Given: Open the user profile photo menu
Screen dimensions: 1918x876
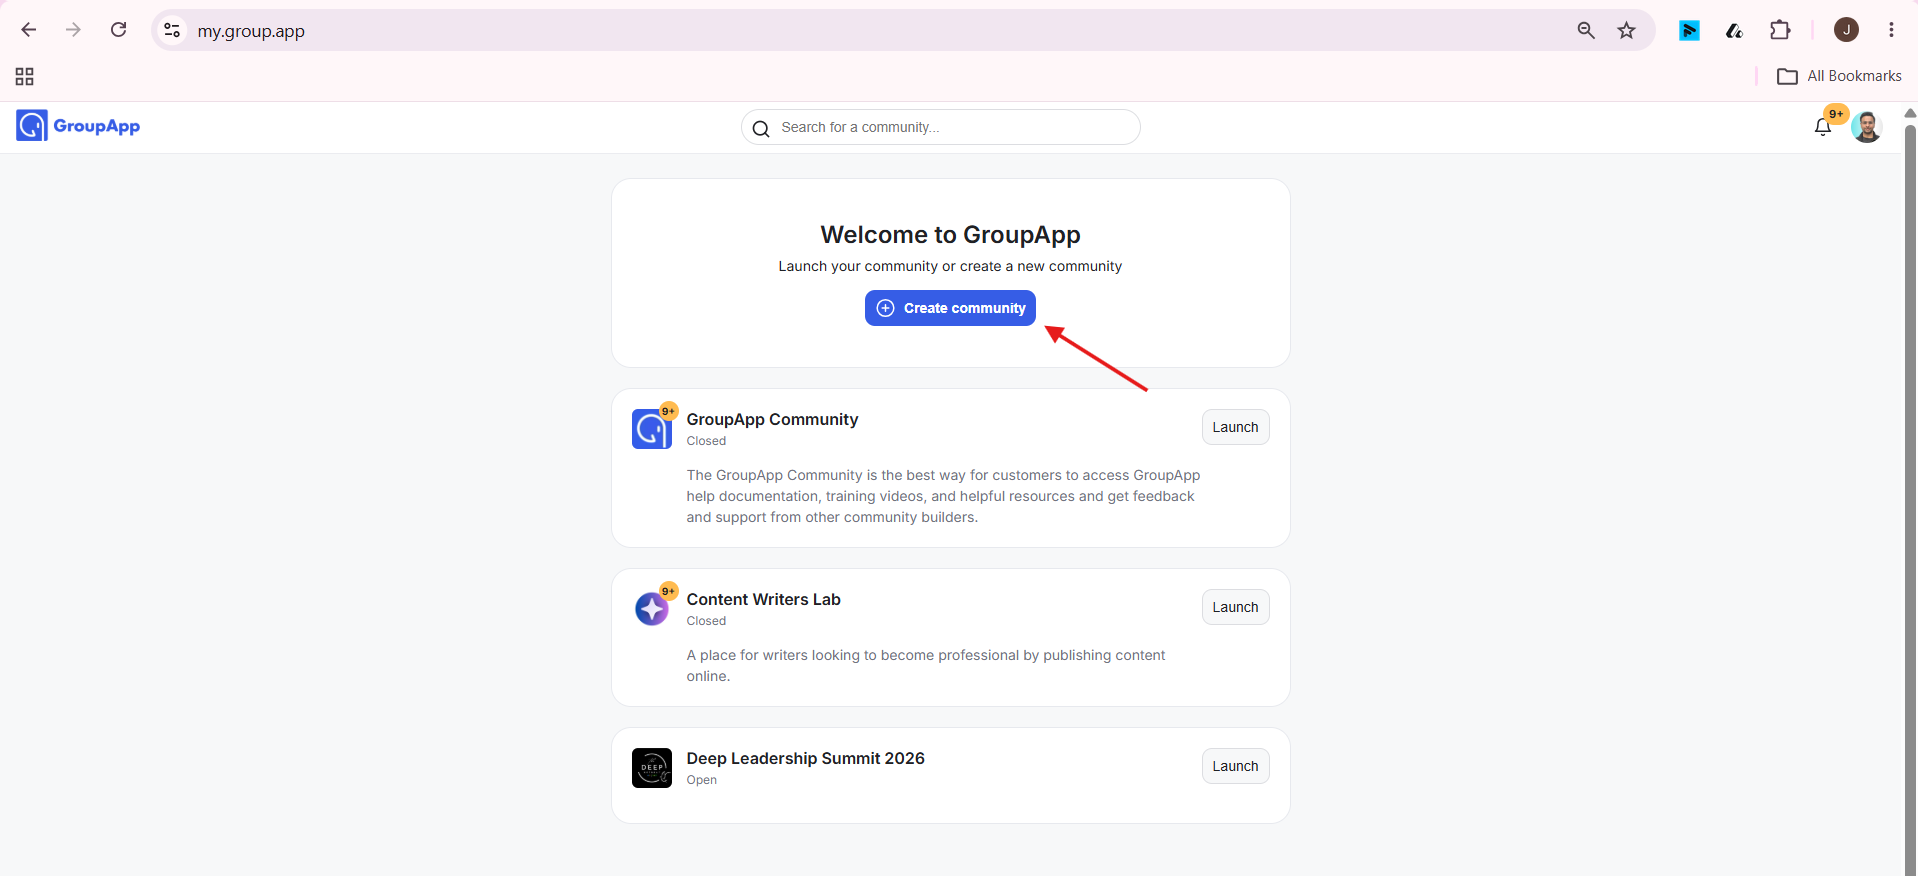Looking at the screenshot, I should point(1866,127).
